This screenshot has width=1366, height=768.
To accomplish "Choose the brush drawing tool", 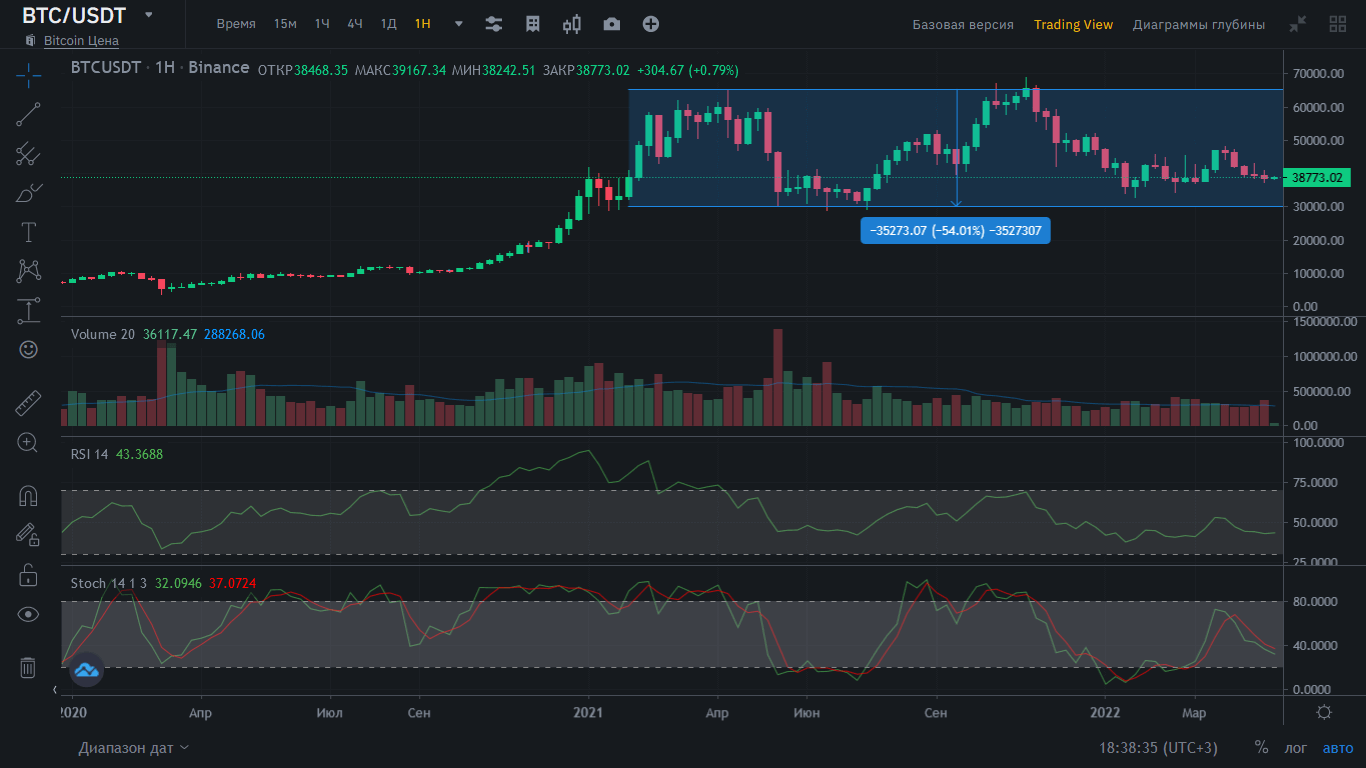I will pyautogui.click(x=28, y=193).
